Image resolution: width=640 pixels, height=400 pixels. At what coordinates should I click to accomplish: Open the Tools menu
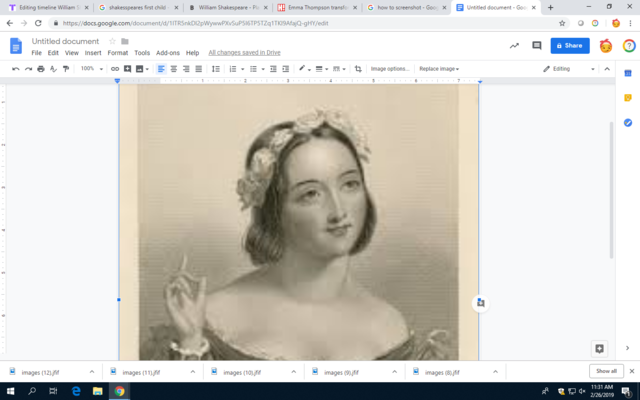tap(142, 53)
